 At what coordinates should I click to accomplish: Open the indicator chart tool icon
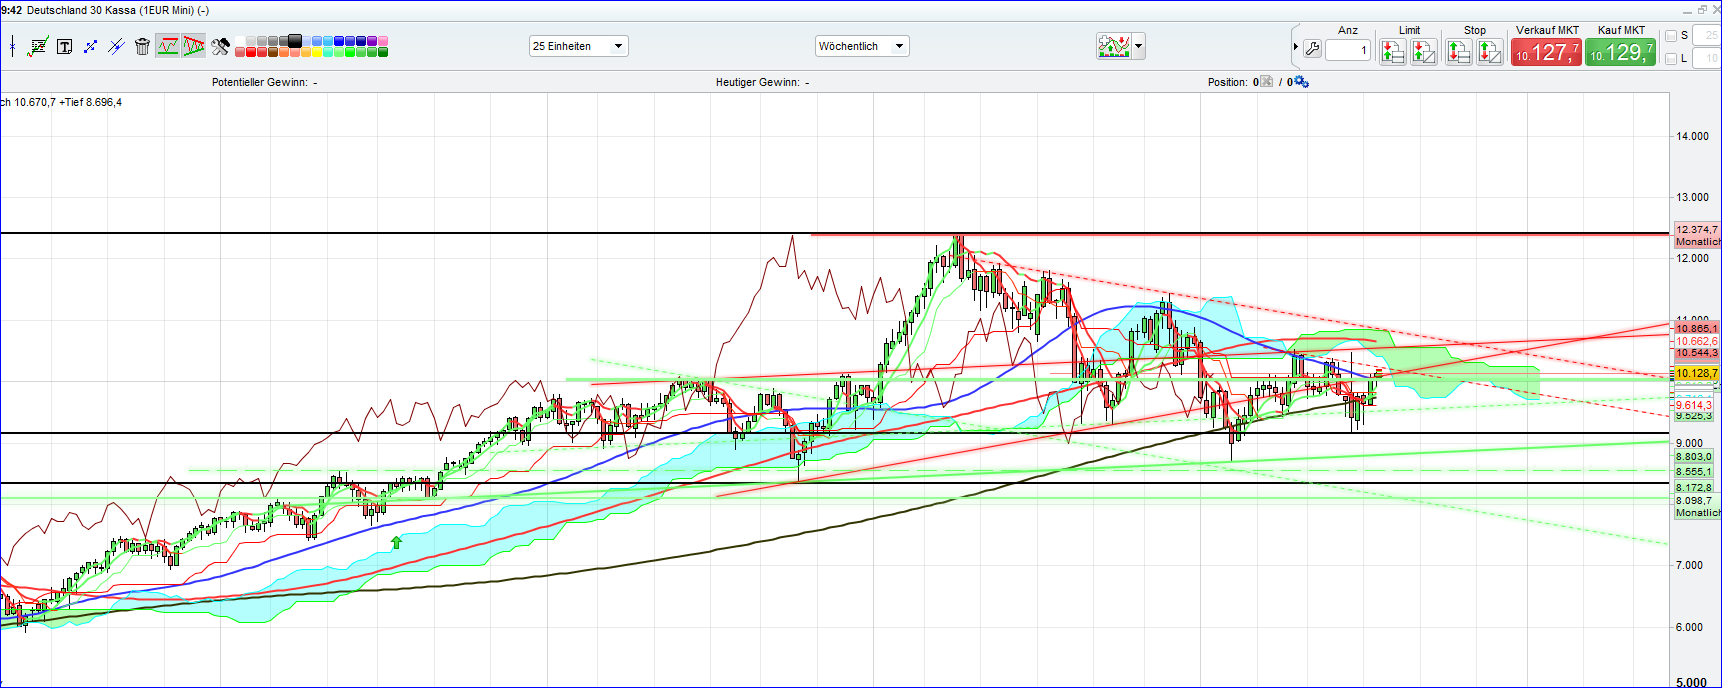[38, 46]
